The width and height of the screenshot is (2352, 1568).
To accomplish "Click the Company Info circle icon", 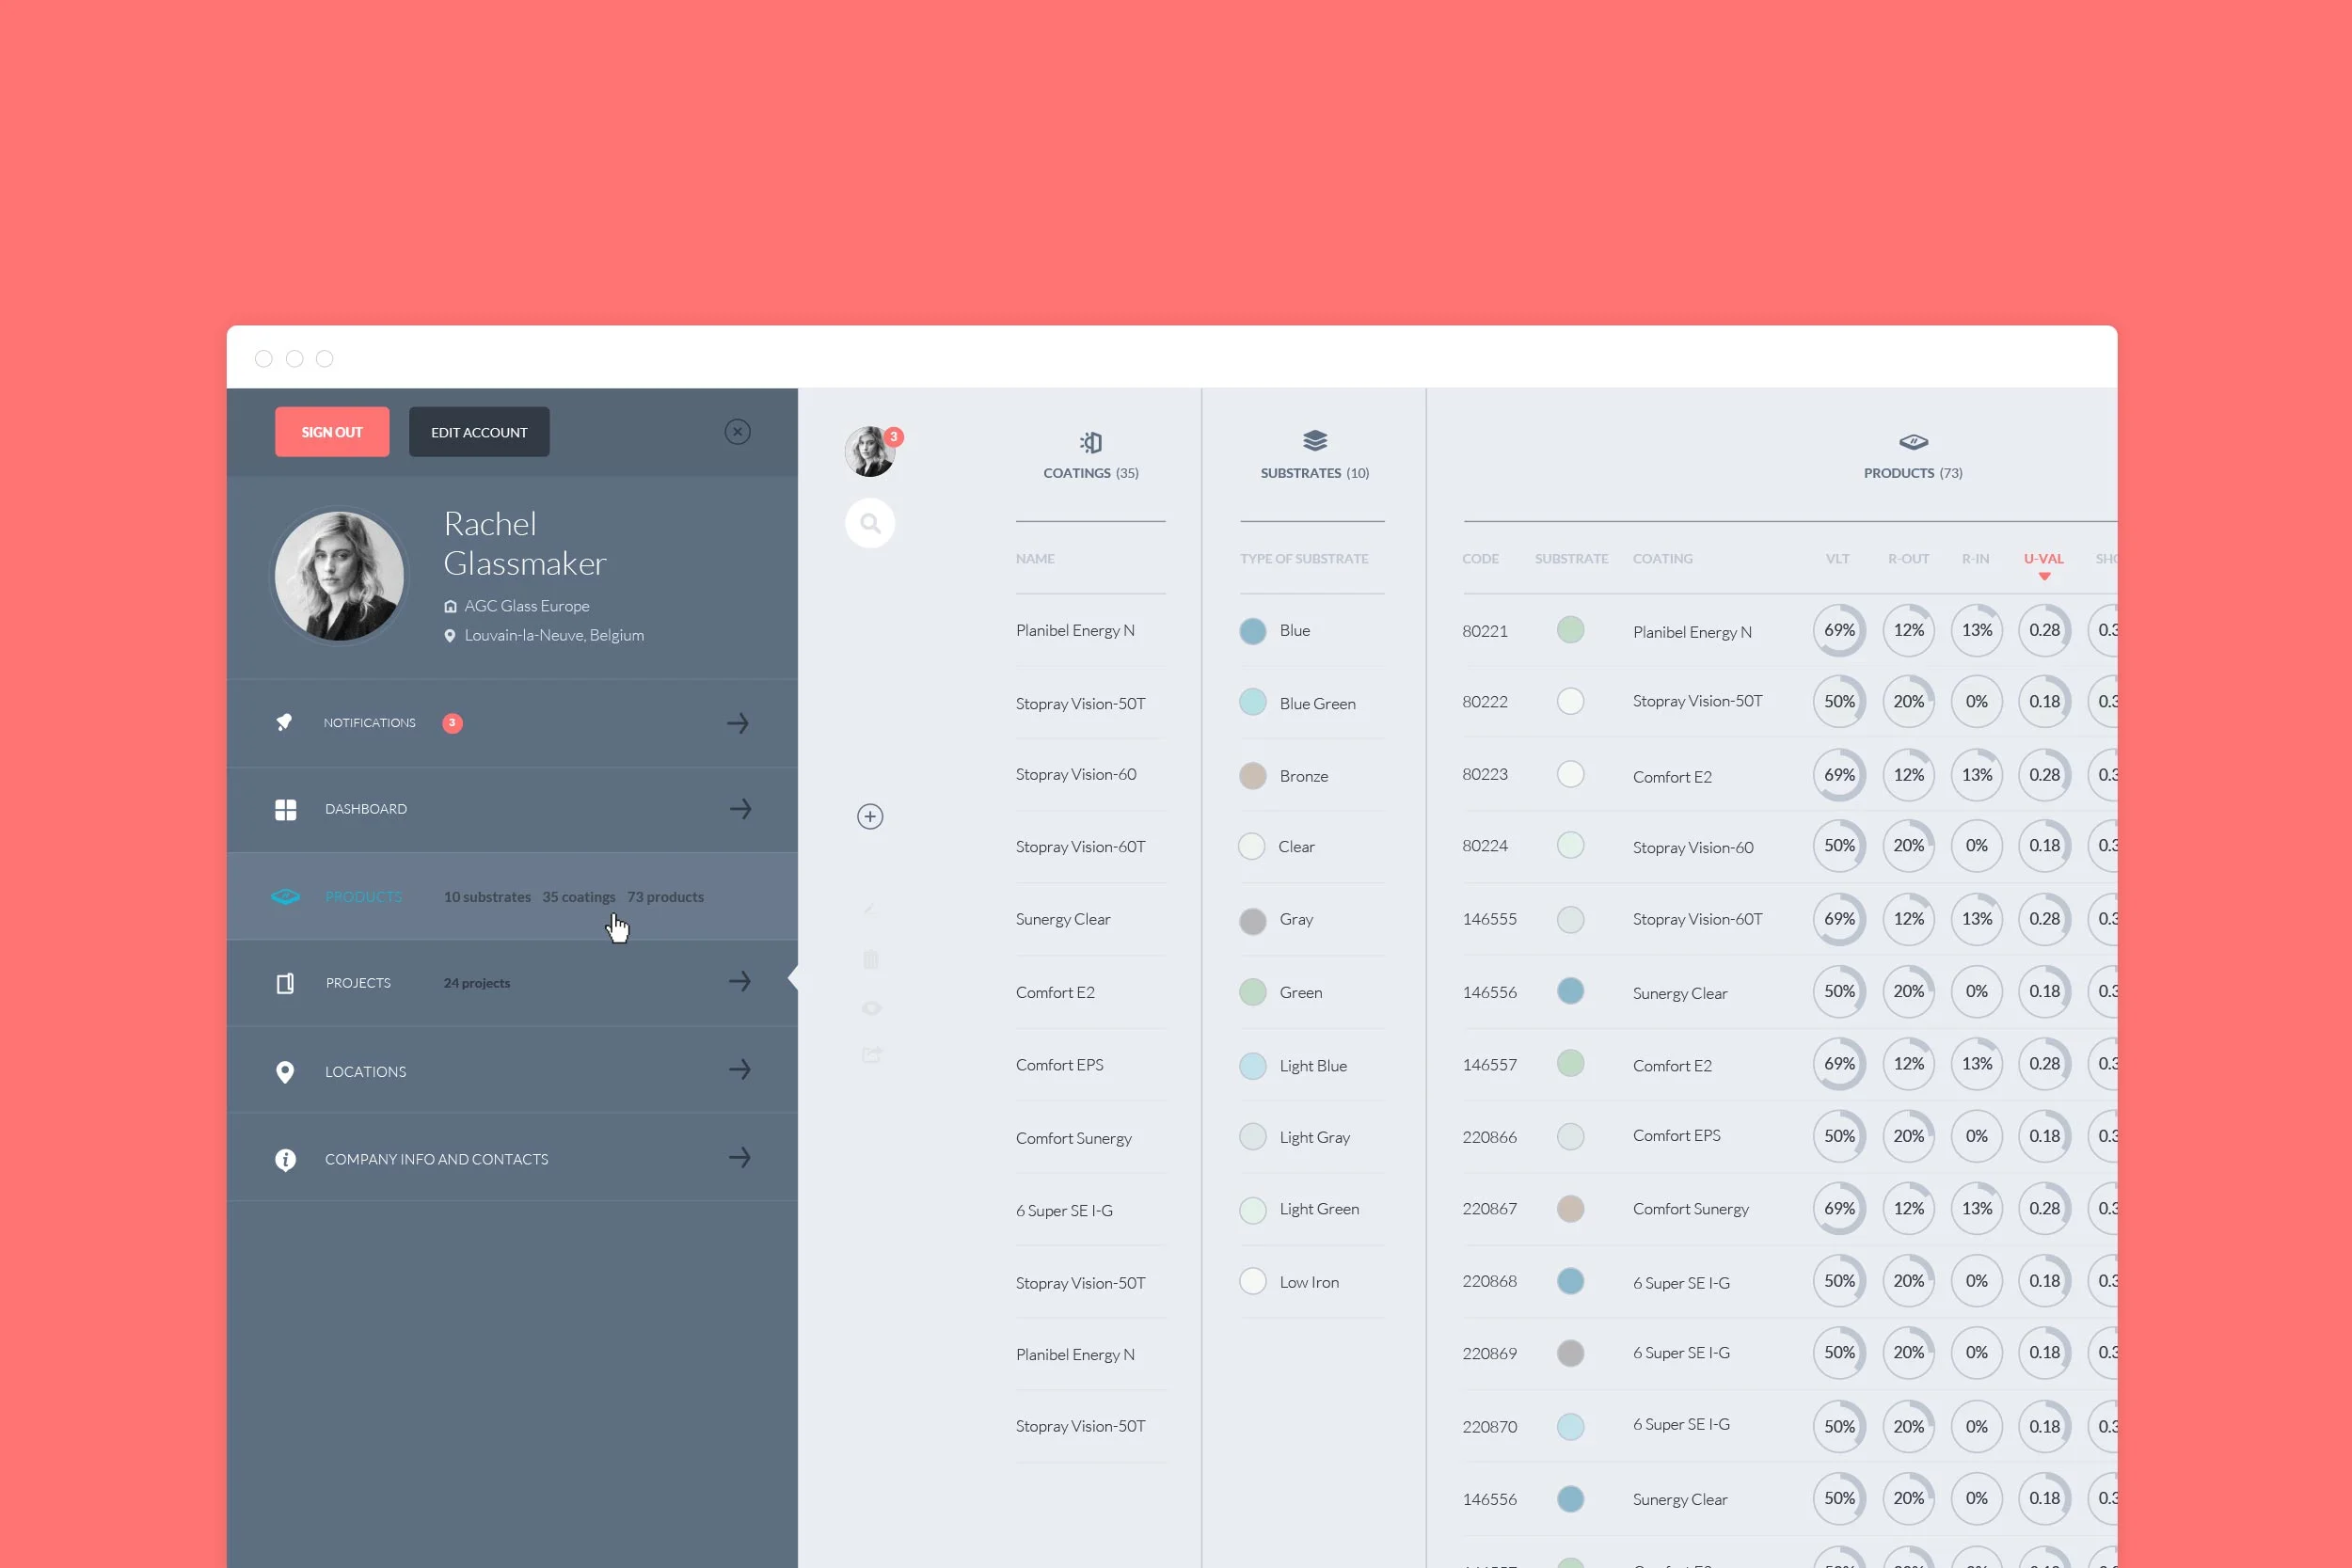I will click(286, 1159).
